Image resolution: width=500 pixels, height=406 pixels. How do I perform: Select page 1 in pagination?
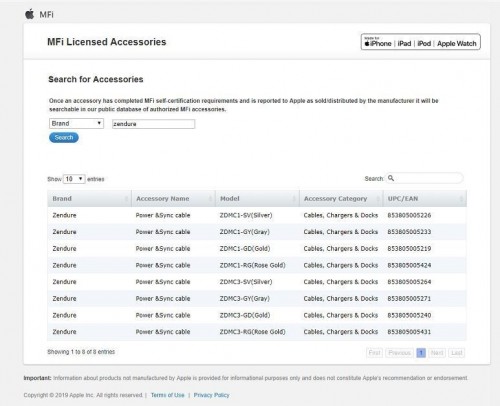(x=421, y=353)
